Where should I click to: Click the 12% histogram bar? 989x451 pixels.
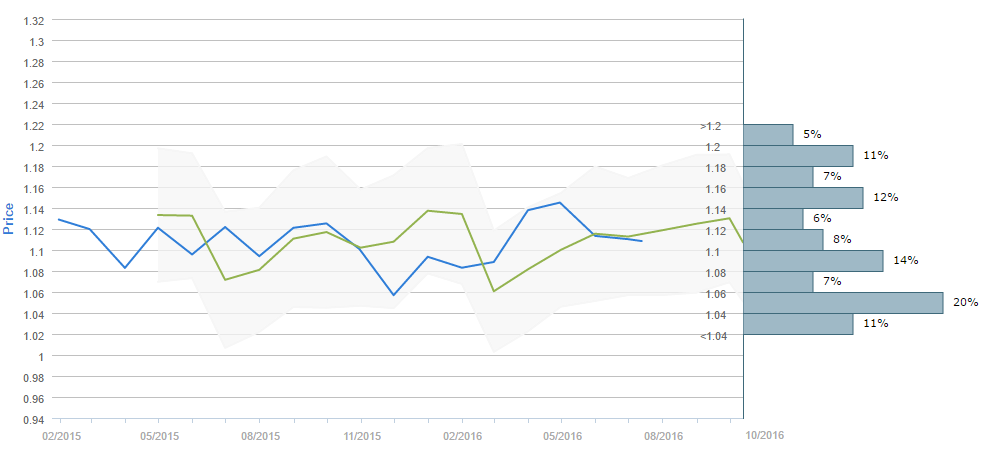803,198
